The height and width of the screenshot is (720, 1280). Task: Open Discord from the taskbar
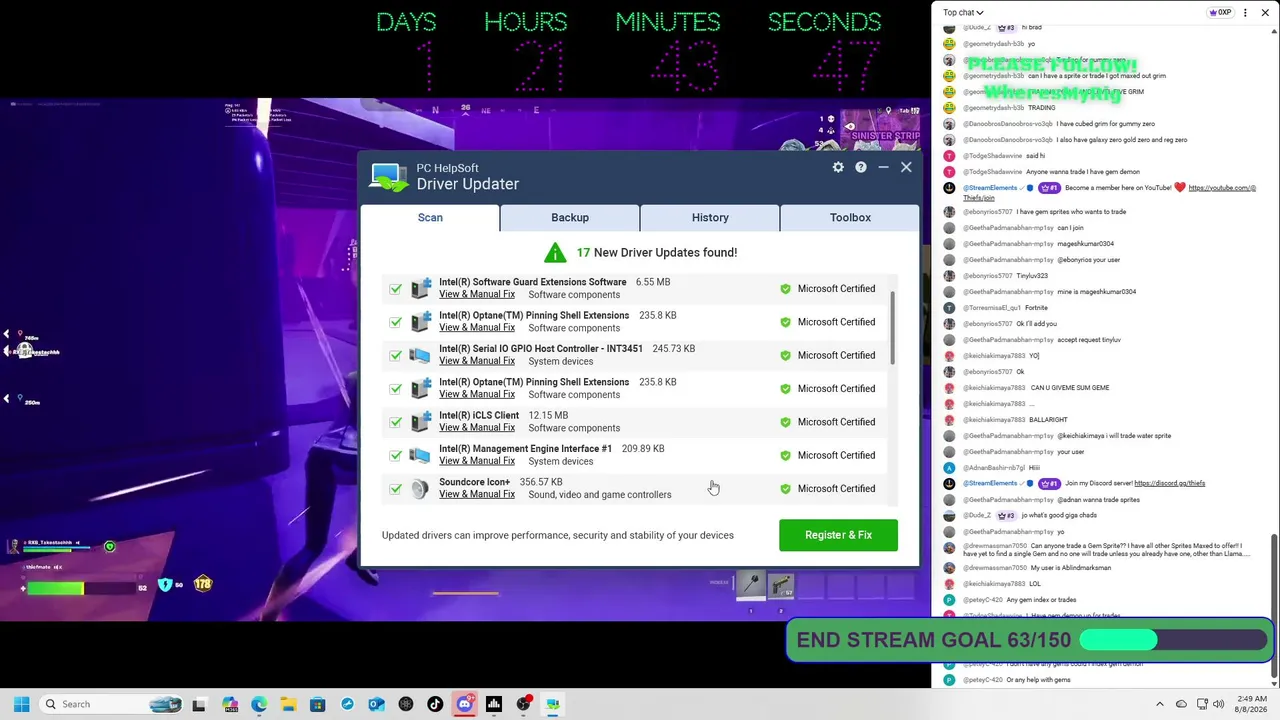click(464, 704)
